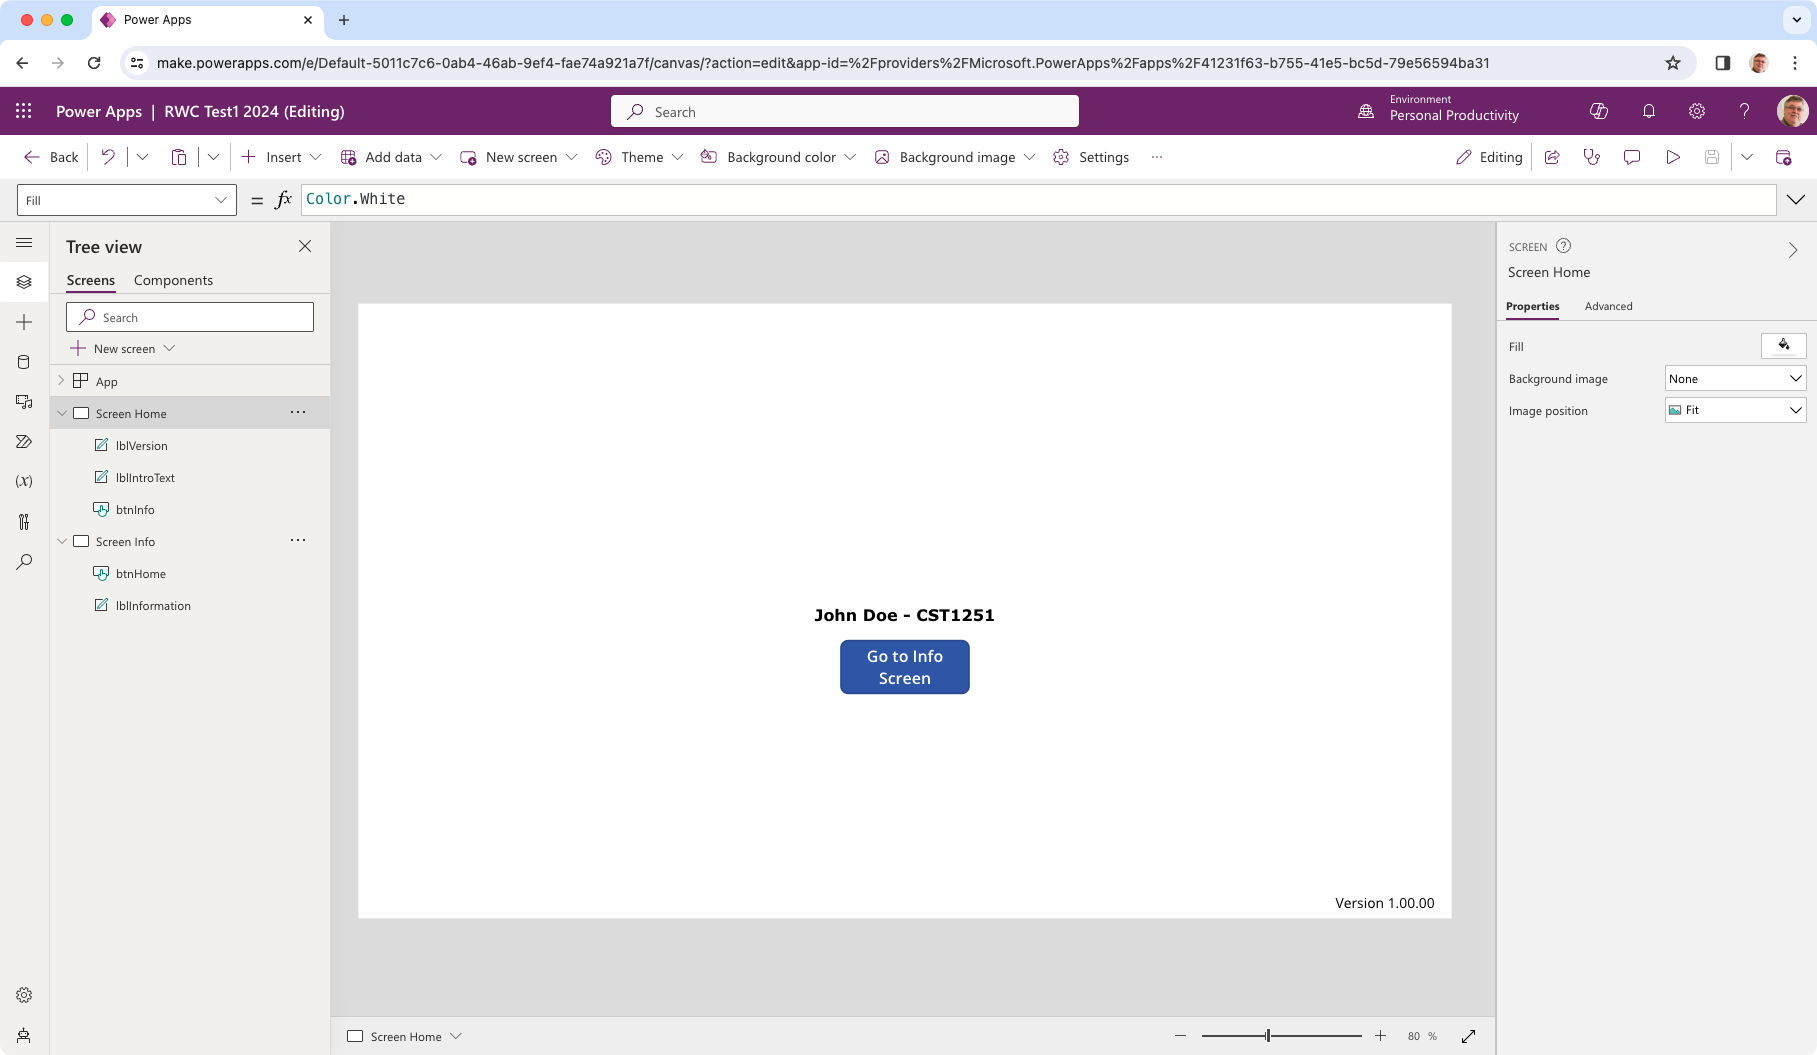The image size is (1817, 1055).
Task: Switch to the Advanced properties tab
Action: click(1608, 306)
